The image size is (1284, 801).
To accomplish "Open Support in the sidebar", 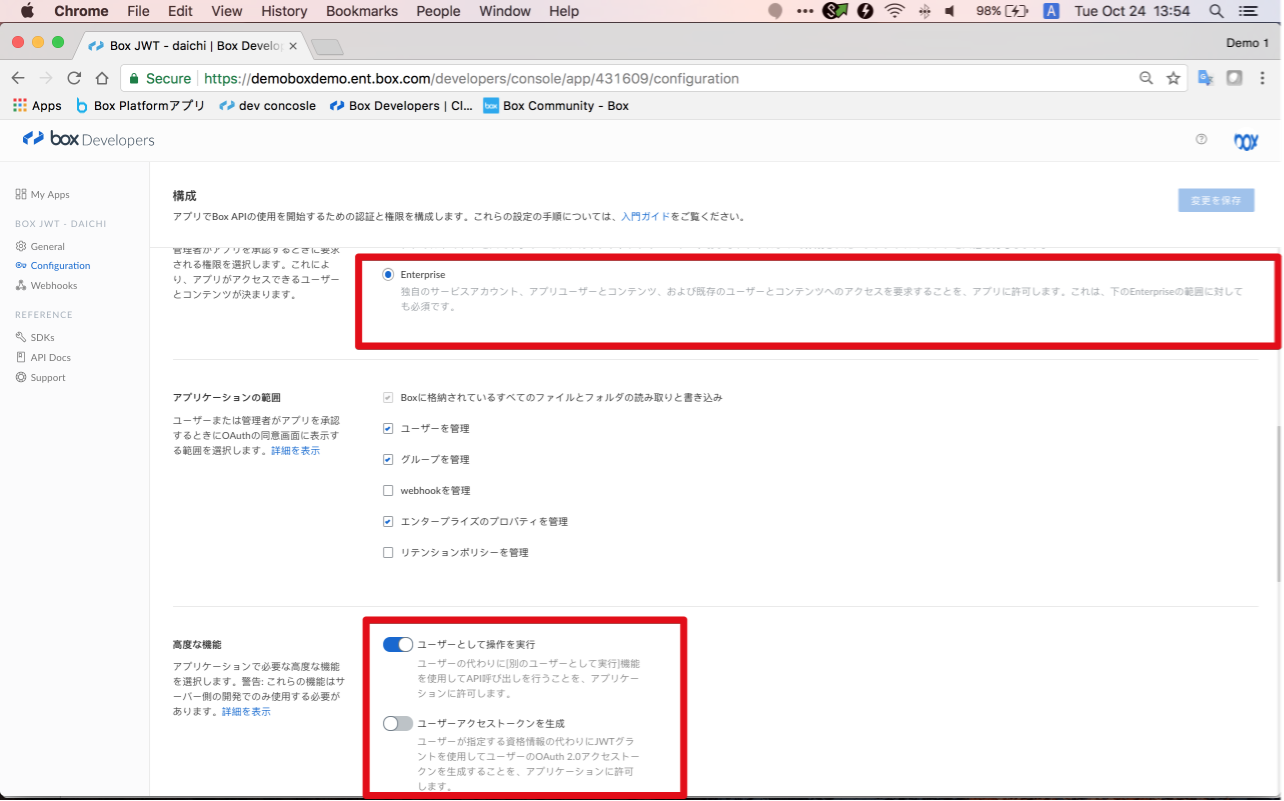I will pos(41,378).
